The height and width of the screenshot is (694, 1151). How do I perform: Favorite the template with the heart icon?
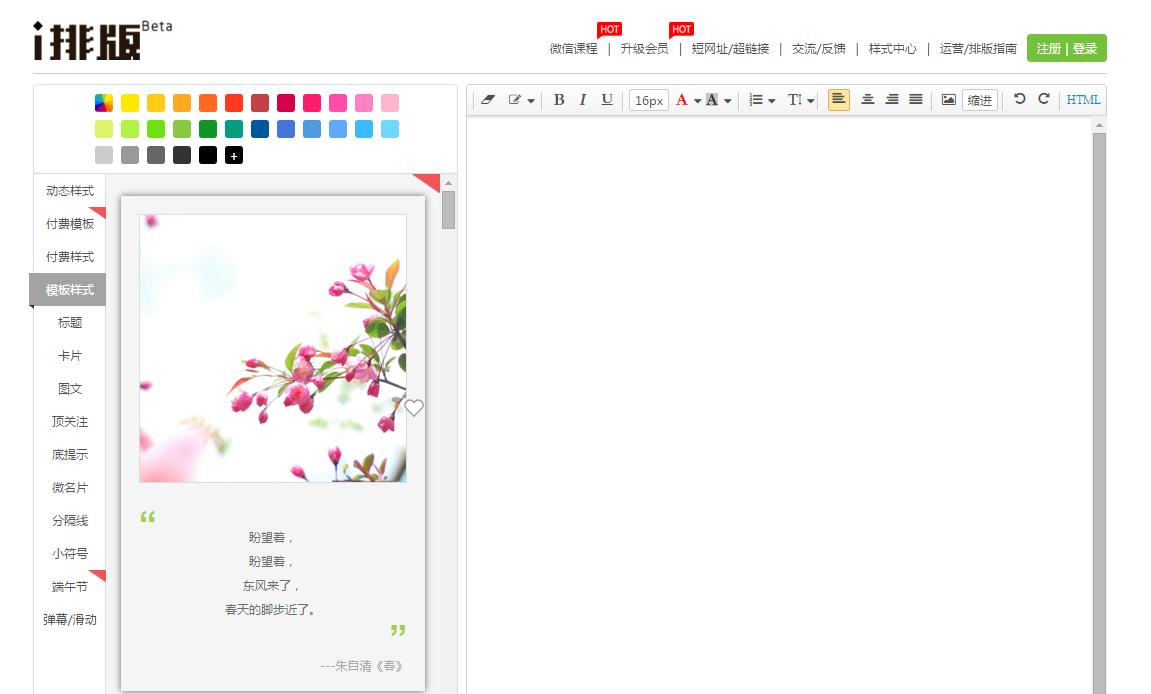pos(414,408)
